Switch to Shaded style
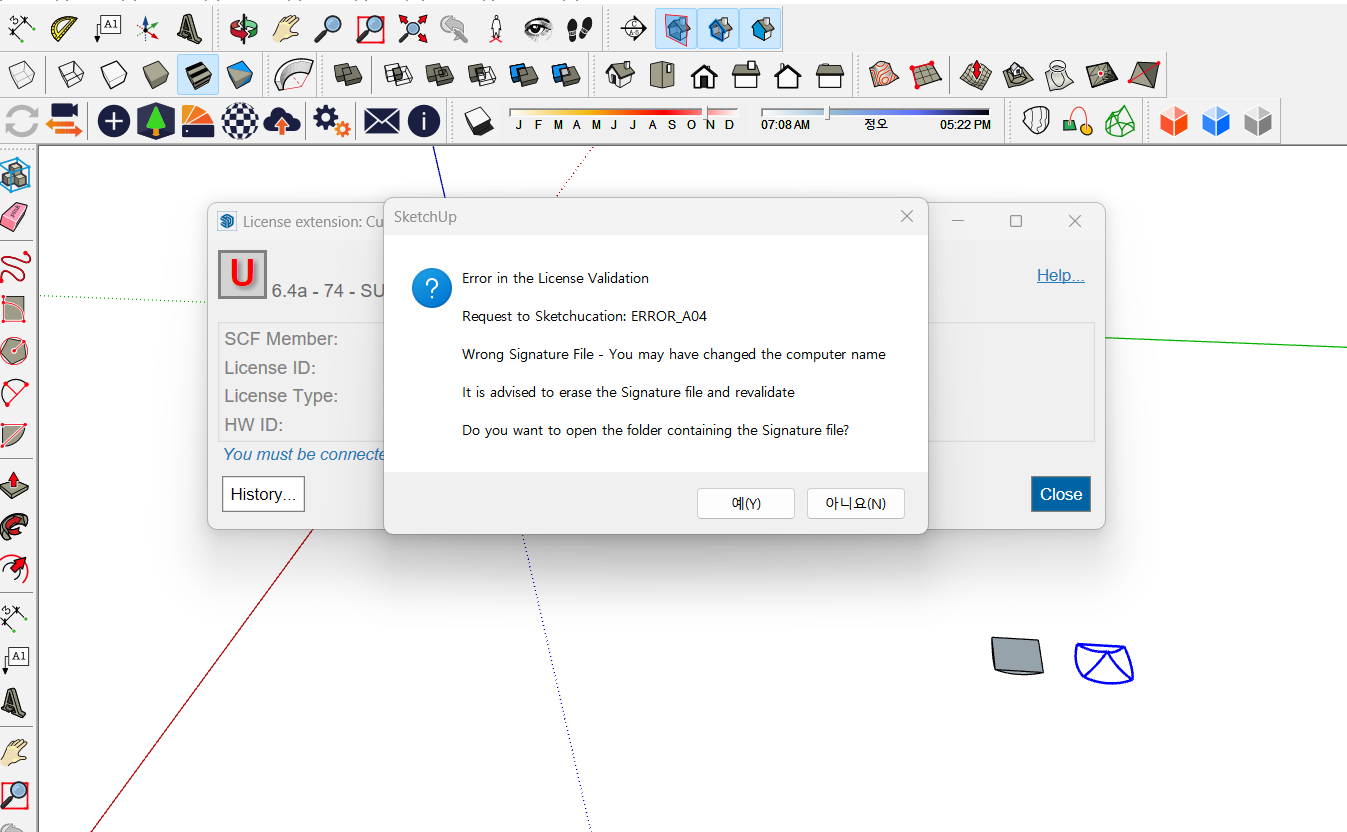The height and width of the screenshot is (832, 1347). pos(155,74)
